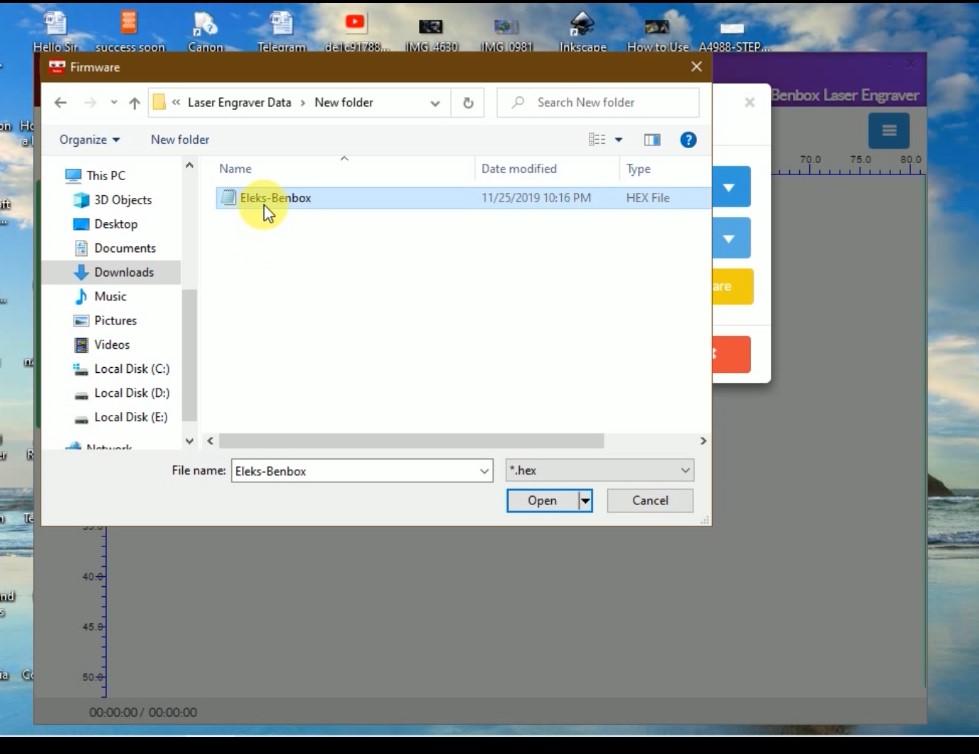Open Videos in navigation pane

112,345
